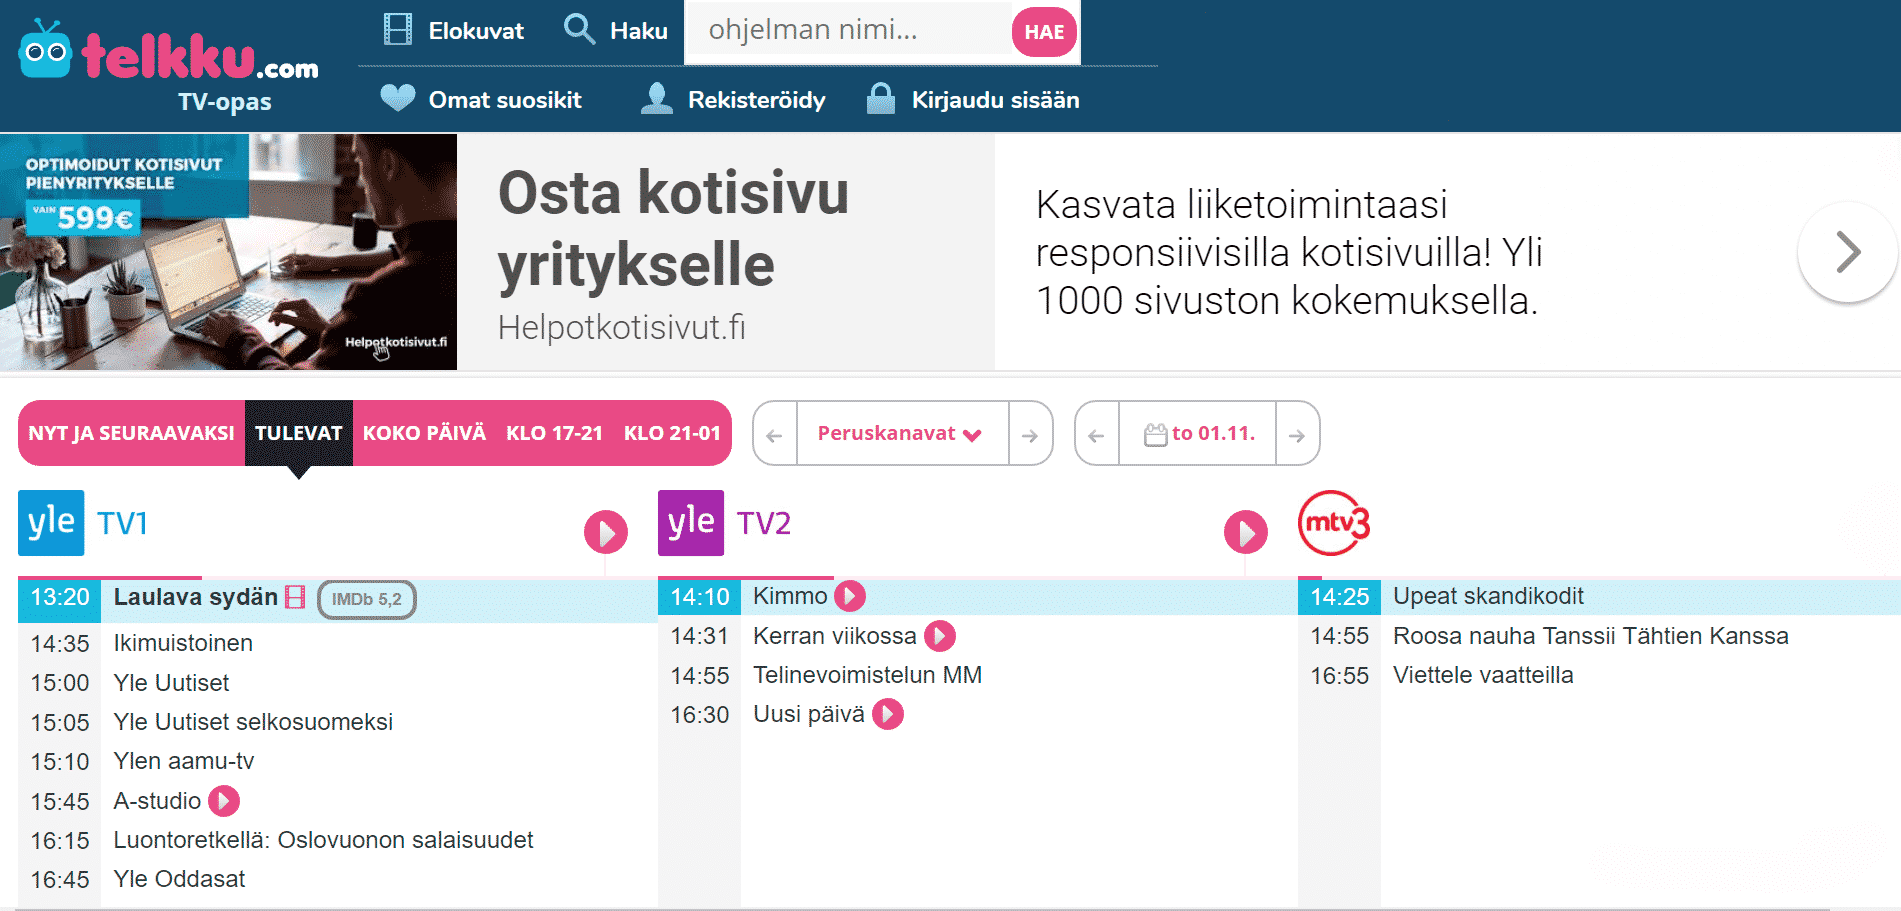1901x911 pixels.
Task: Open the Elokuvat menu link
Action: point(476,31)
